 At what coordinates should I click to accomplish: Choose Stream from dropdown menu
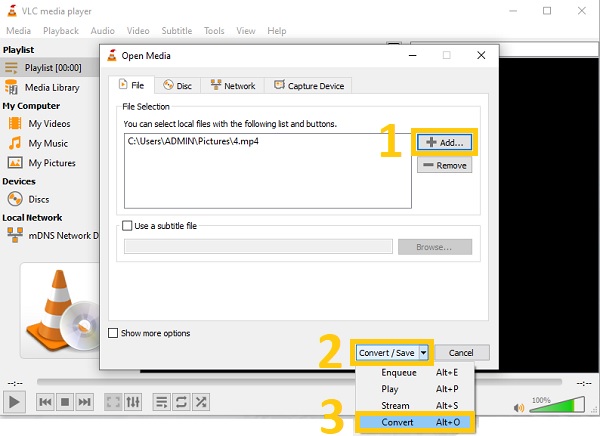[415, 405]
